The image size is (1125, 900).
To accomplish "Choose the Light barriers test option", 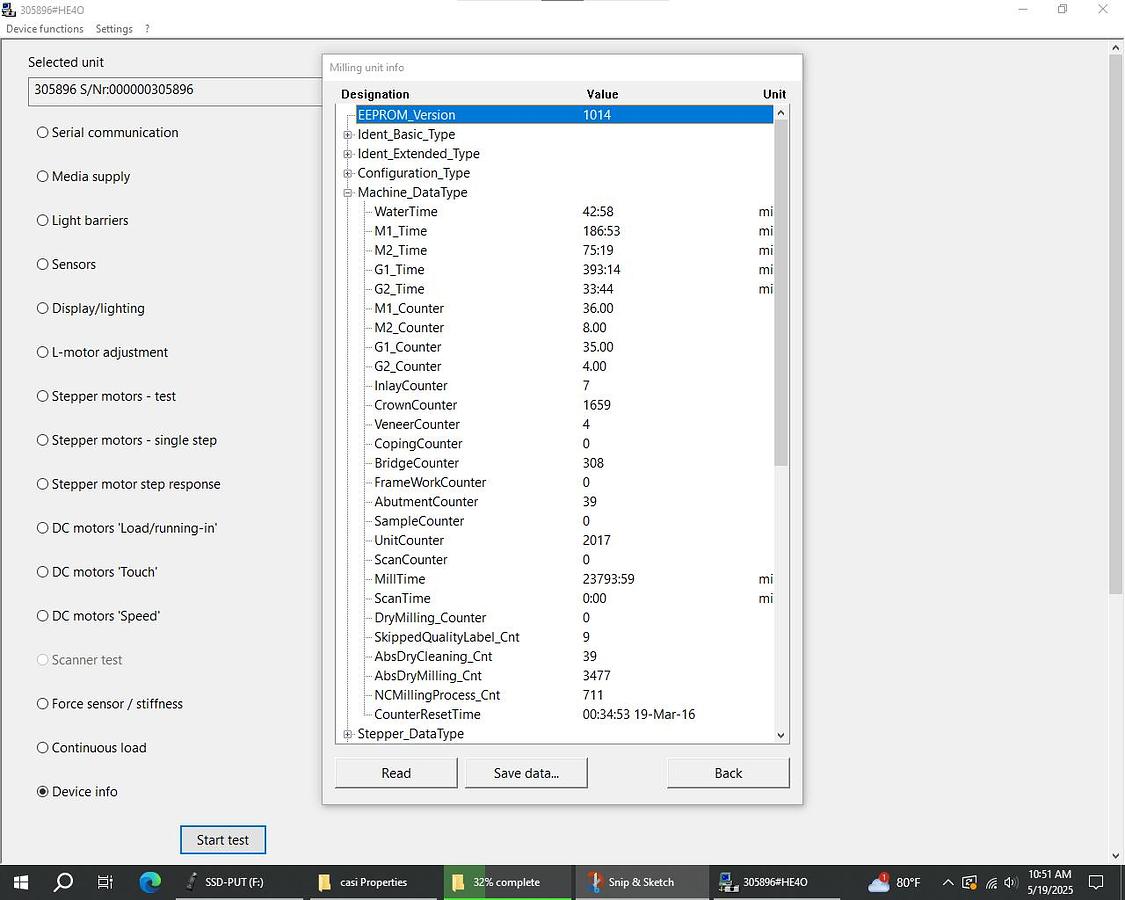I will click(43, 221).
